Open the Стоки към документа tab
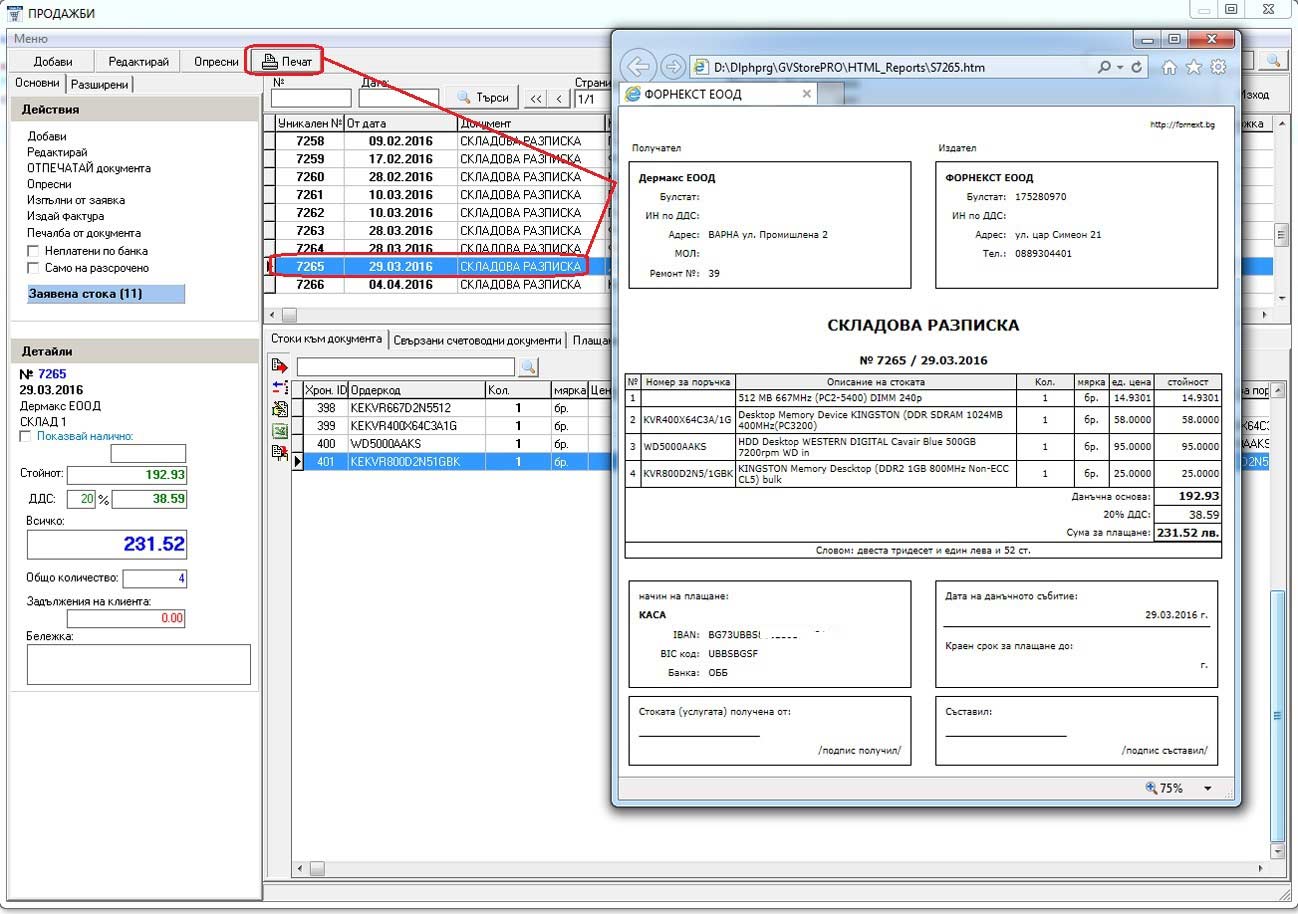This screenshot has width=1298, height=914. 326,339
